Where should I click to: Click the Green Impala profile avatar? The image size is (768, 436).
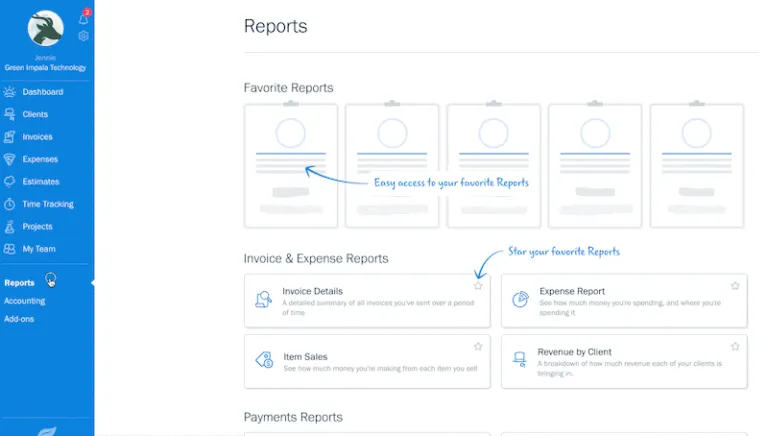click(x=46, y=30)
